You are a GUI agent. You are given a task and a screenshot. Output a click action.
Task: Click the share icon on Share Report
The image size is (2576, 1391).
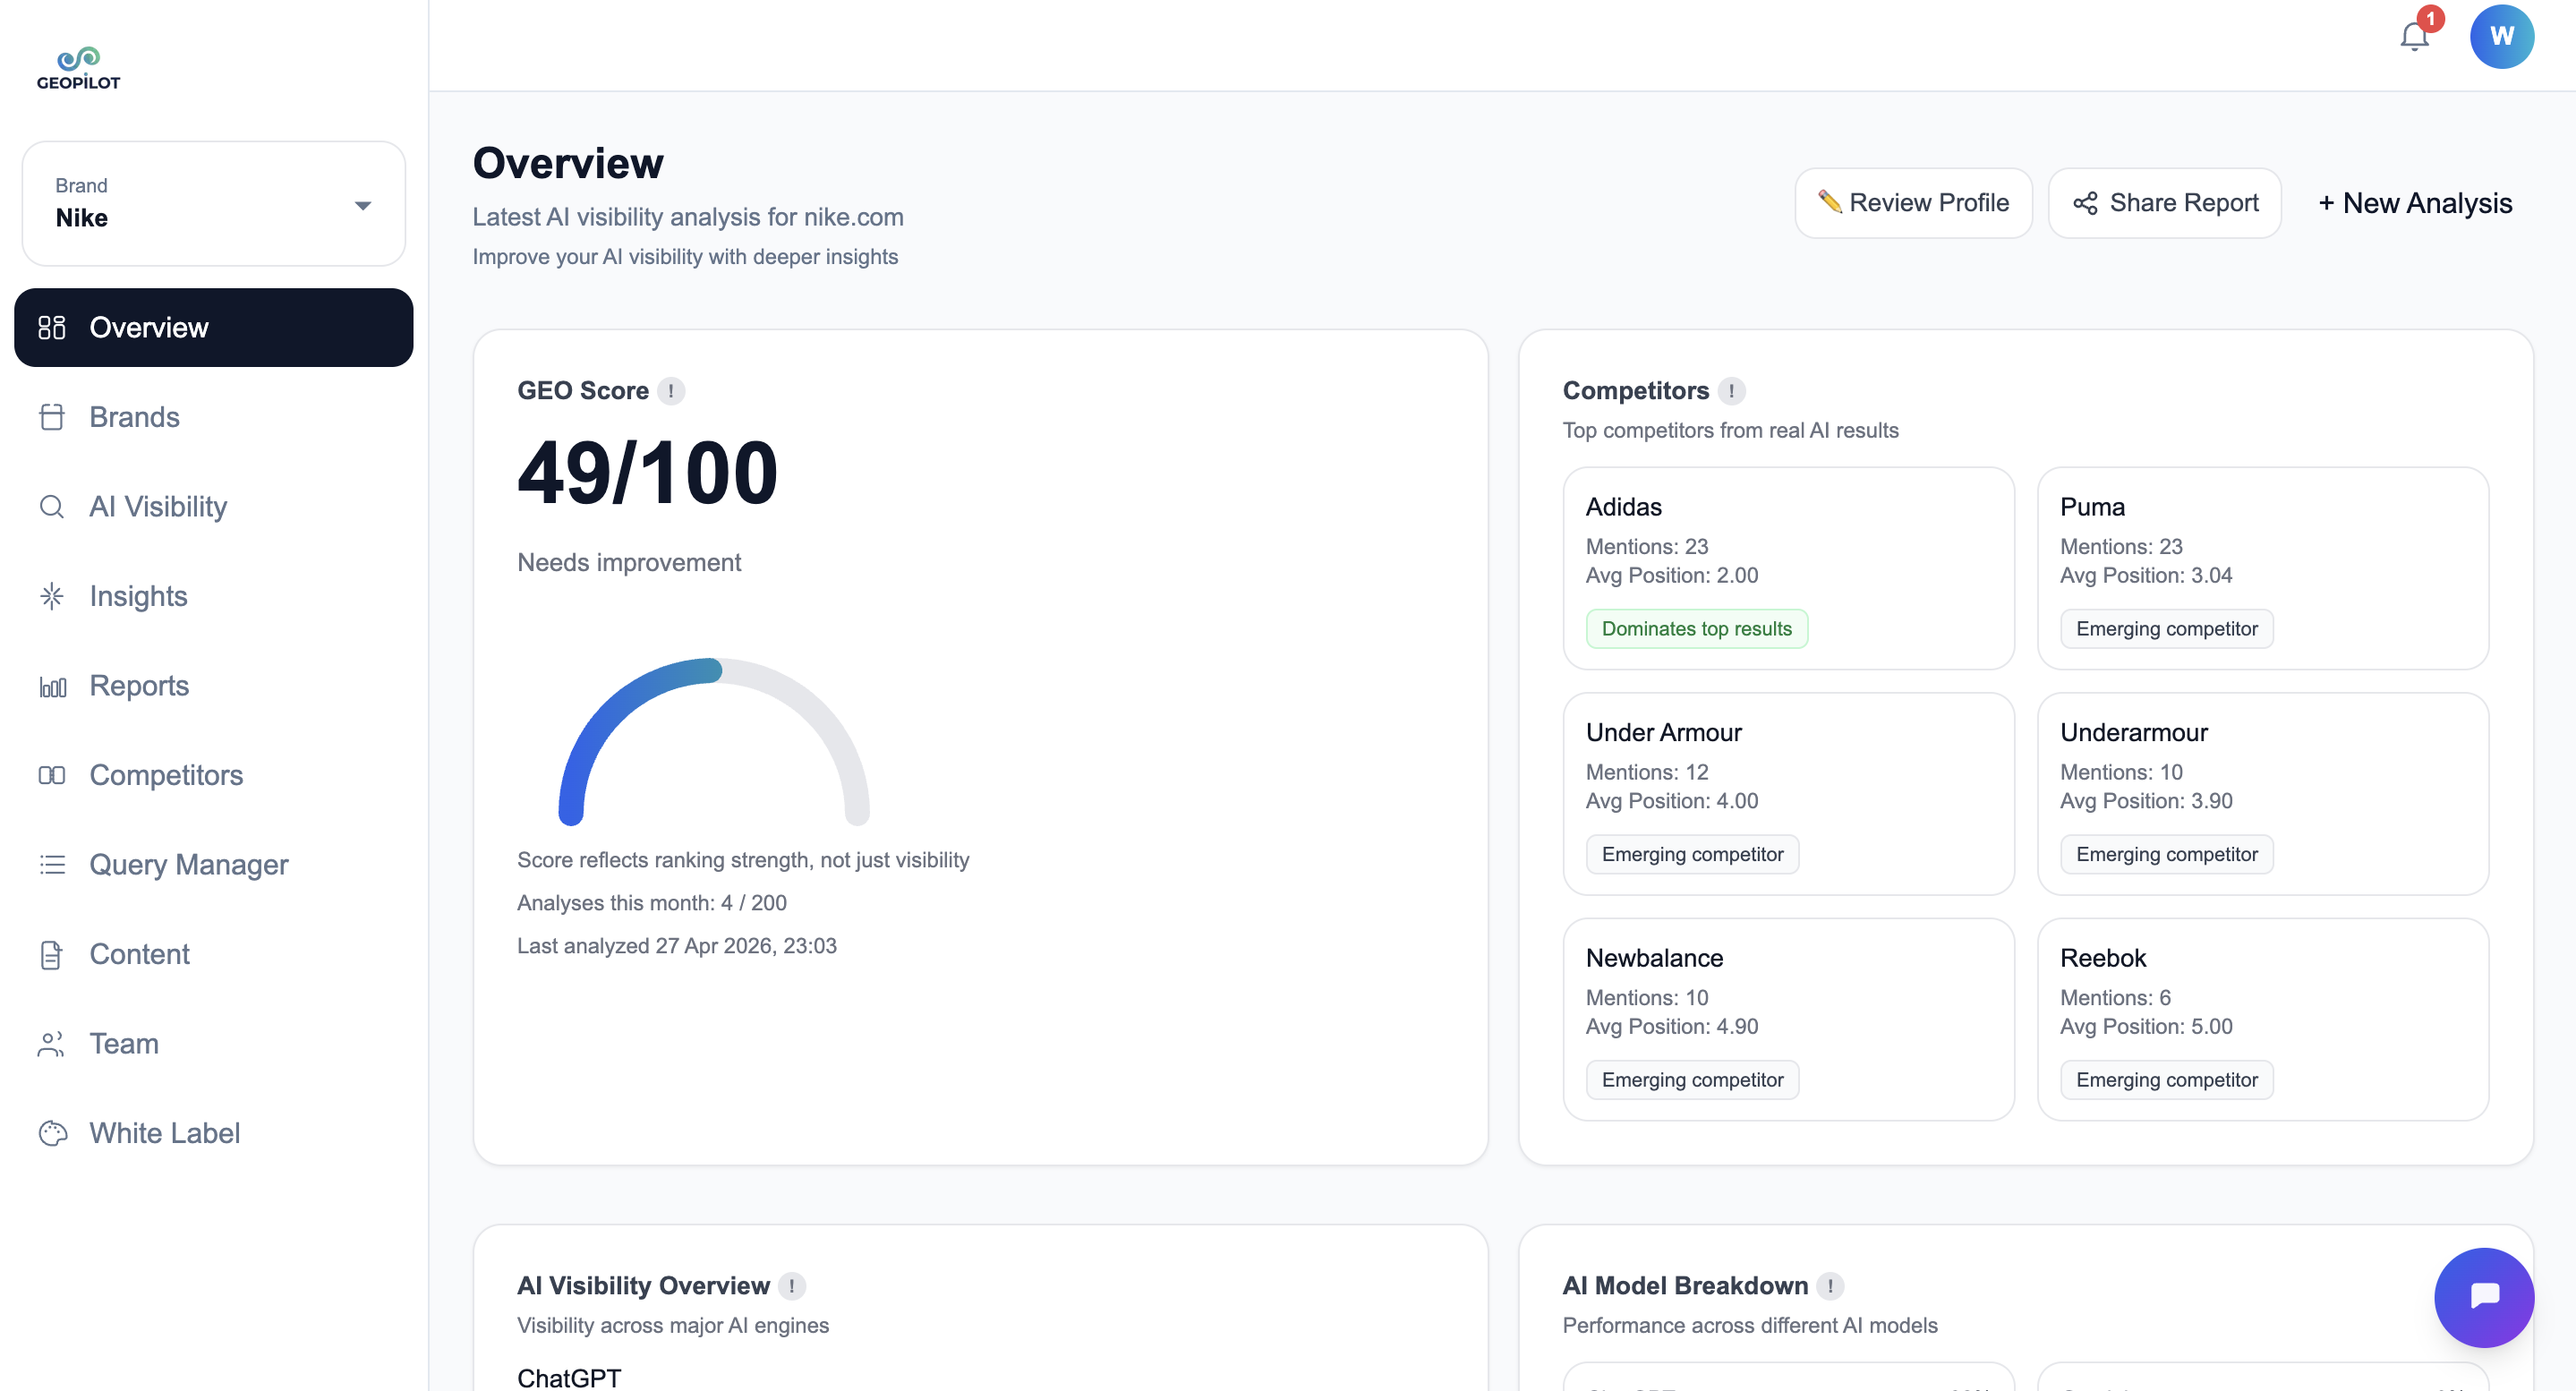(x=2085, y=203)
